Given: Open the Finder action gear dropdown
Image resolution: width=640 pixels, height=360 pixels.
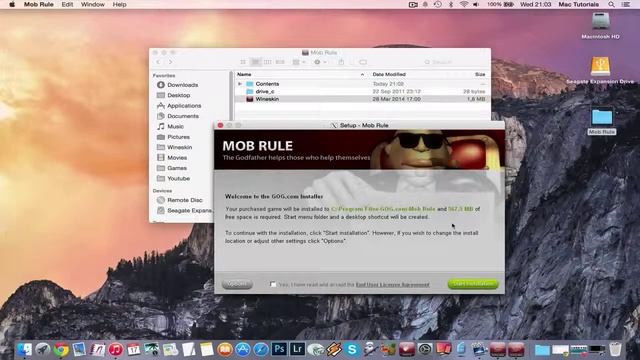Looking at the screenshot, I should click(x=320, y=62).
